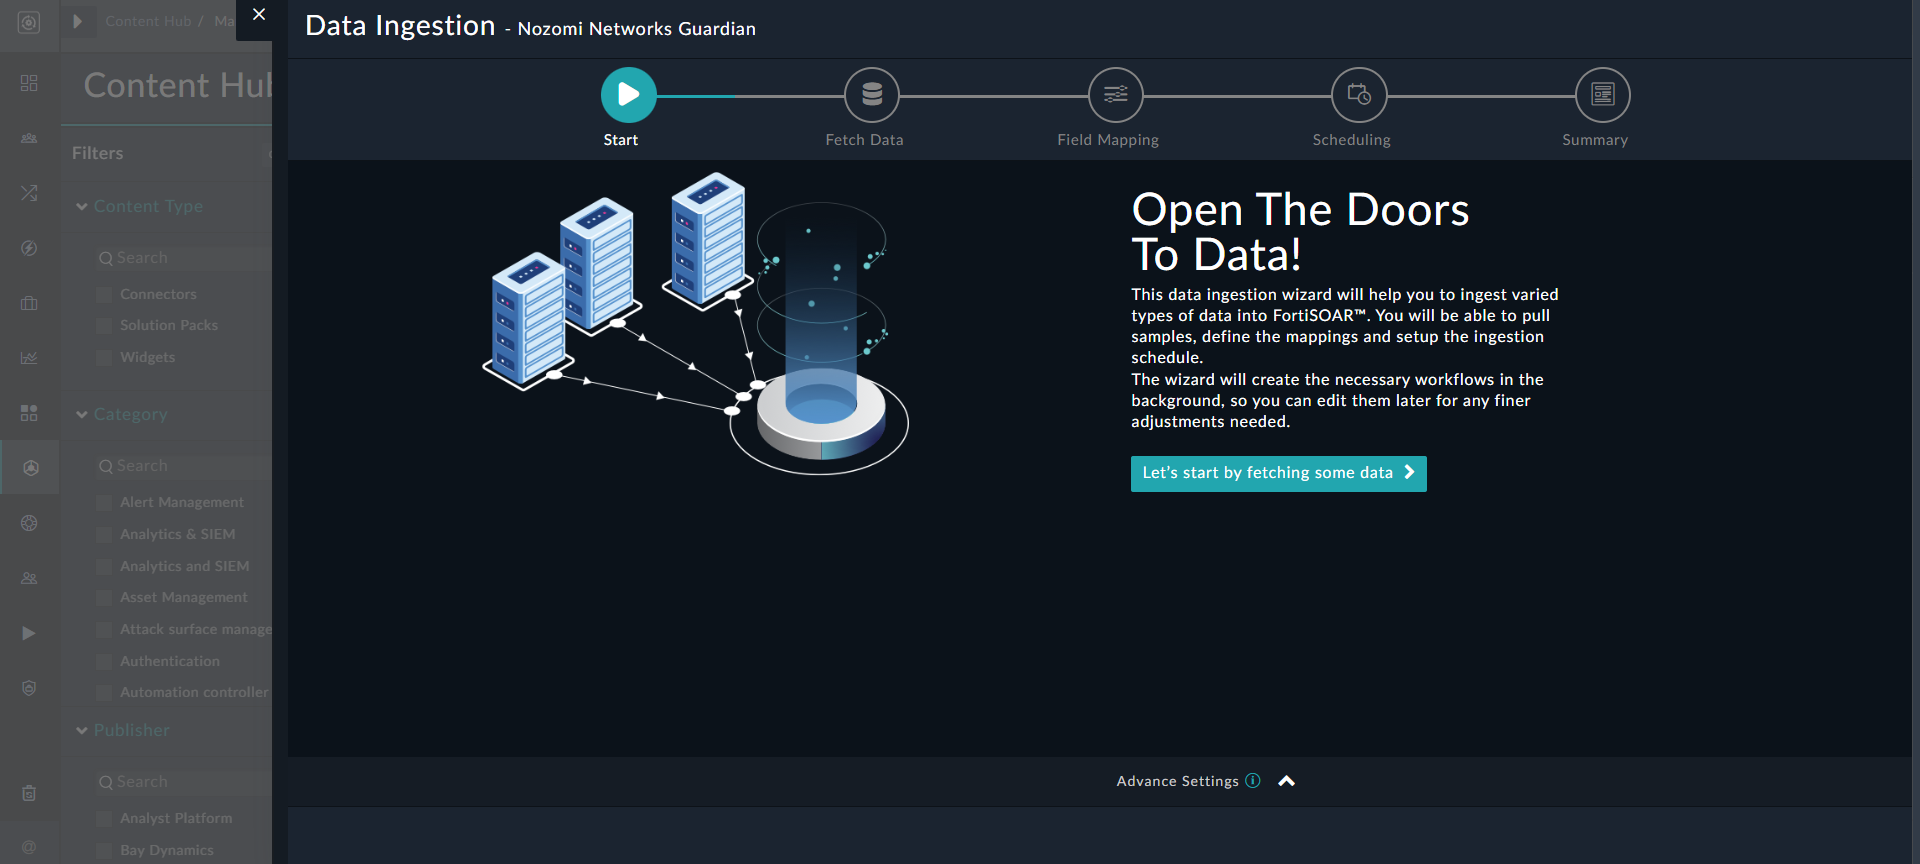Screen dimensions: 1920x864
Task: Click the sidebar expand arrow icon
Action: point(77,21)
